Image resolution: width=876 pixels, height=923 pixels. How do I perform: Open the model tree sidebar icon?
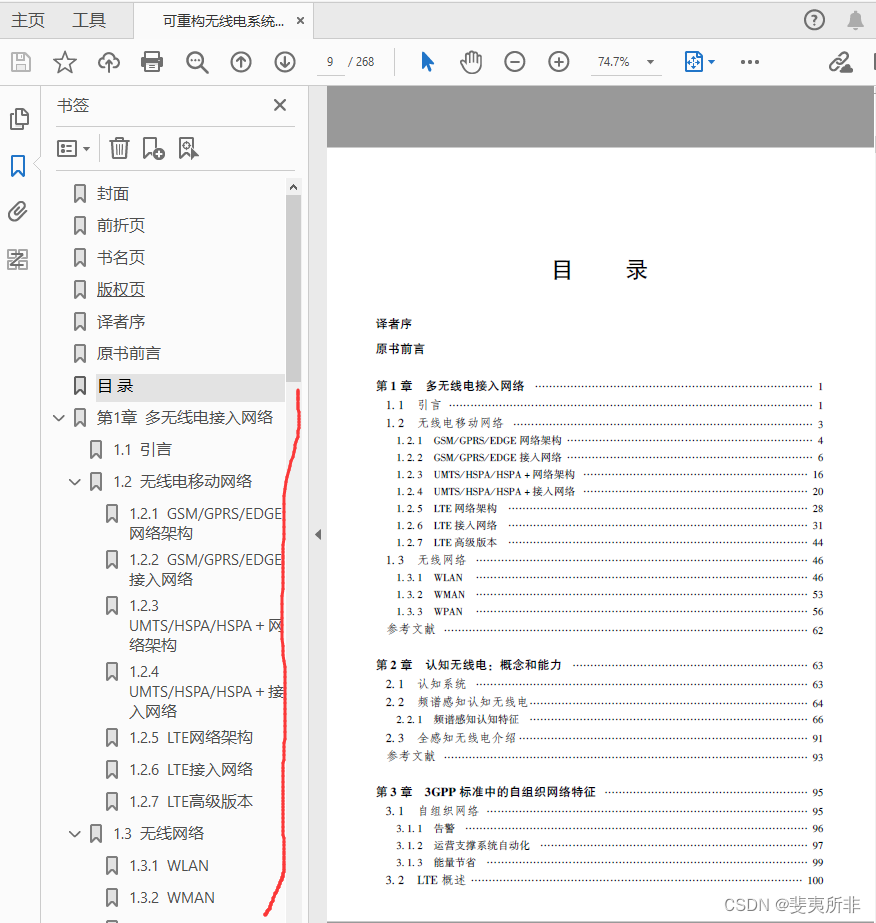tap(18, 259)
